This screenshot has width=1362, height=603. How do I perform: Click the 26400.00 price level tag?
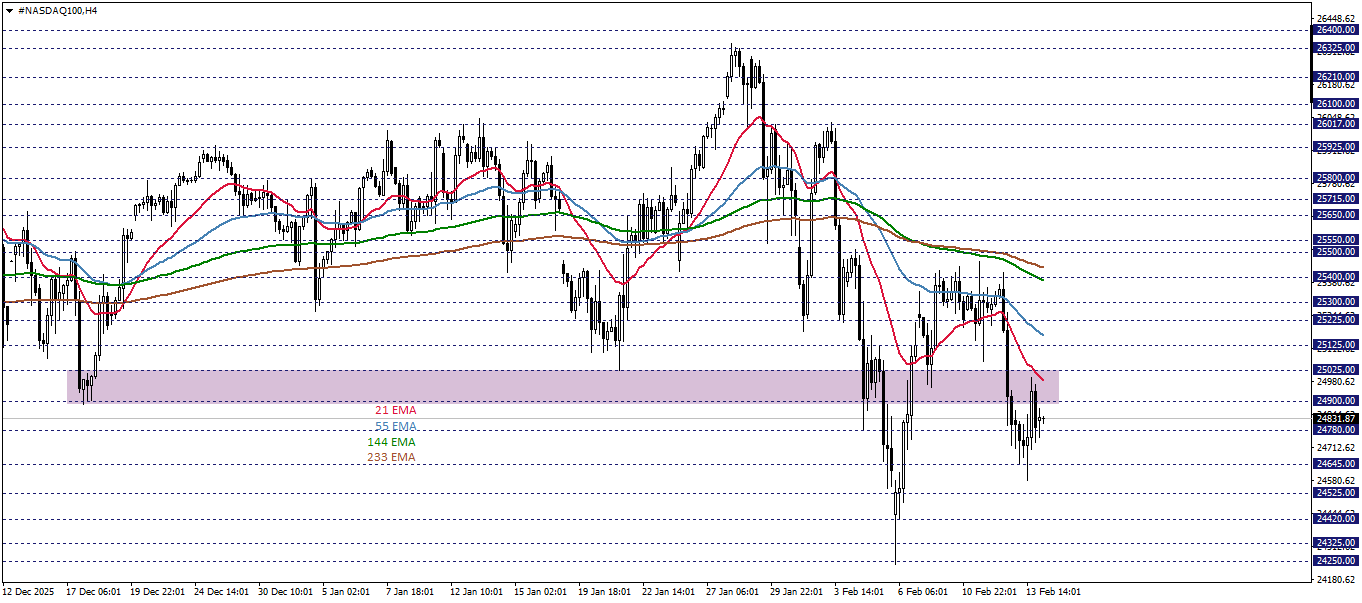click(1336, 31)
